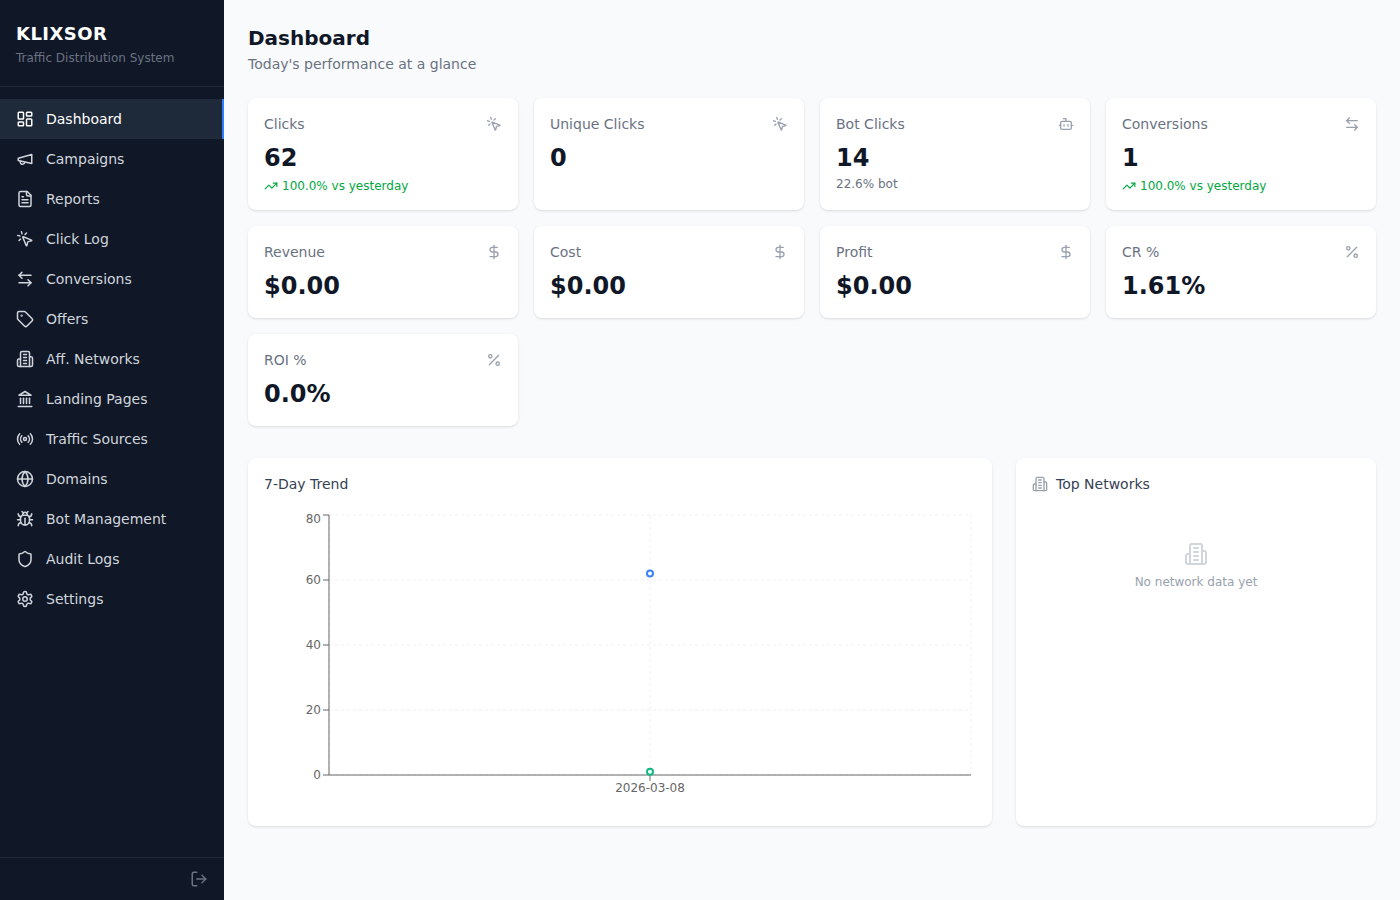Viewport: 1400px width, 900px height.
Task: Click the Aff. Networks sidebar item
Action: (93, 358)
